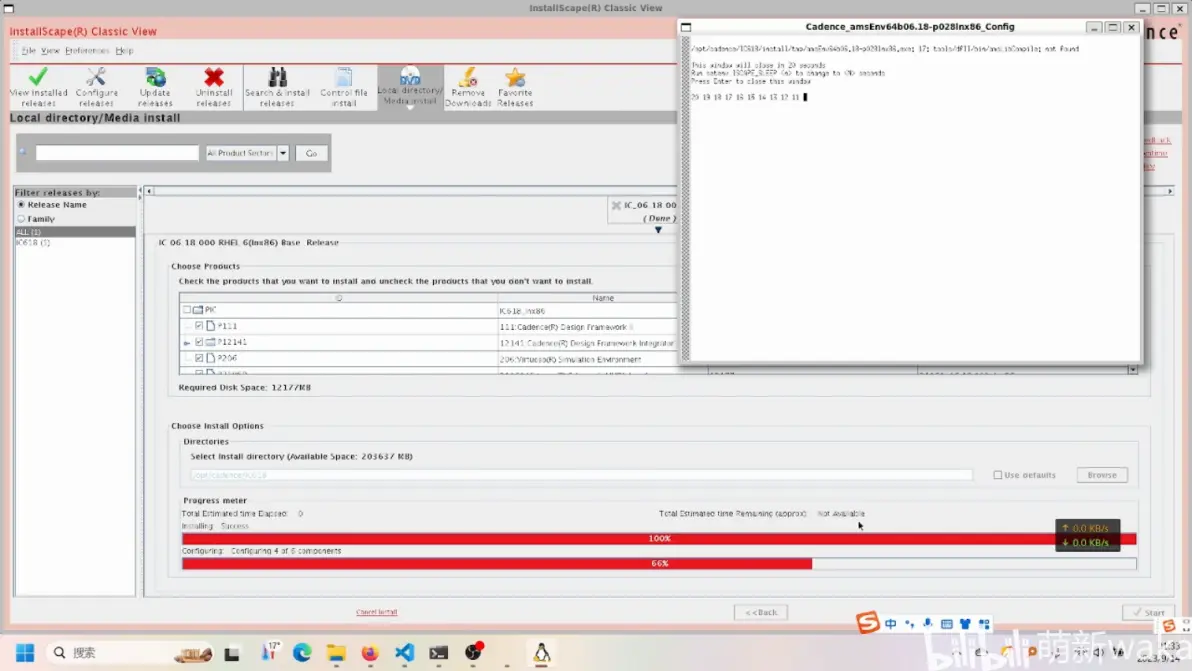
Task: Click the X icon on the IC_06 18 00 tab
Action: click(x=616, y=205)
